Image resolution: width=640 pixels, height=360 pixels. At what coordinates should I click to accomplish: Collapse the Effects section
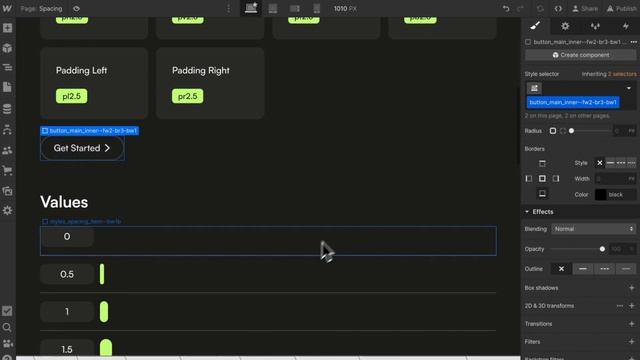click(539, 211)
